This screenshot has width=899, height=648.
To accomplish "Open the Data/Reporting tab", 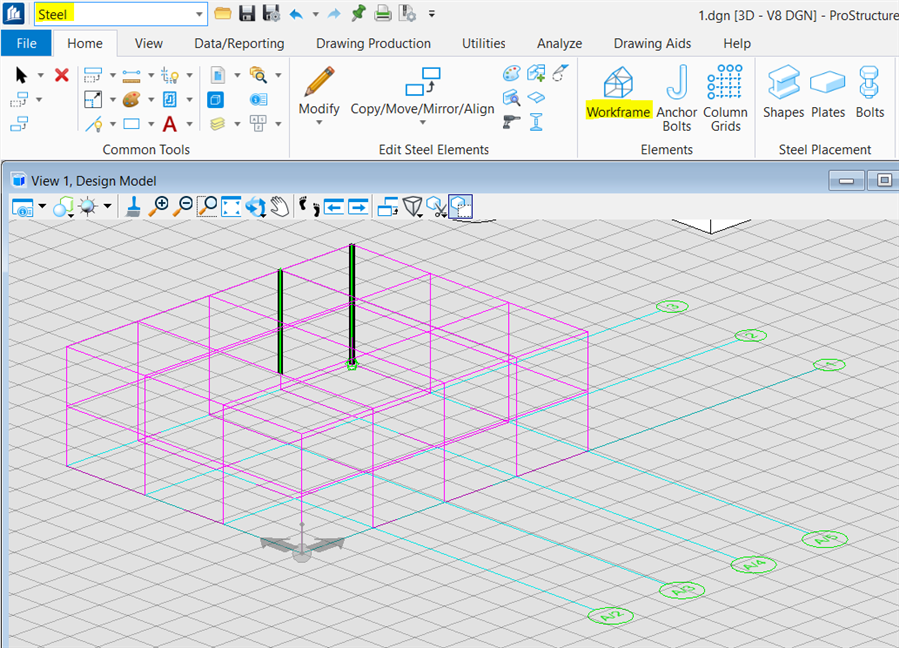I will (x=239, y=44).
